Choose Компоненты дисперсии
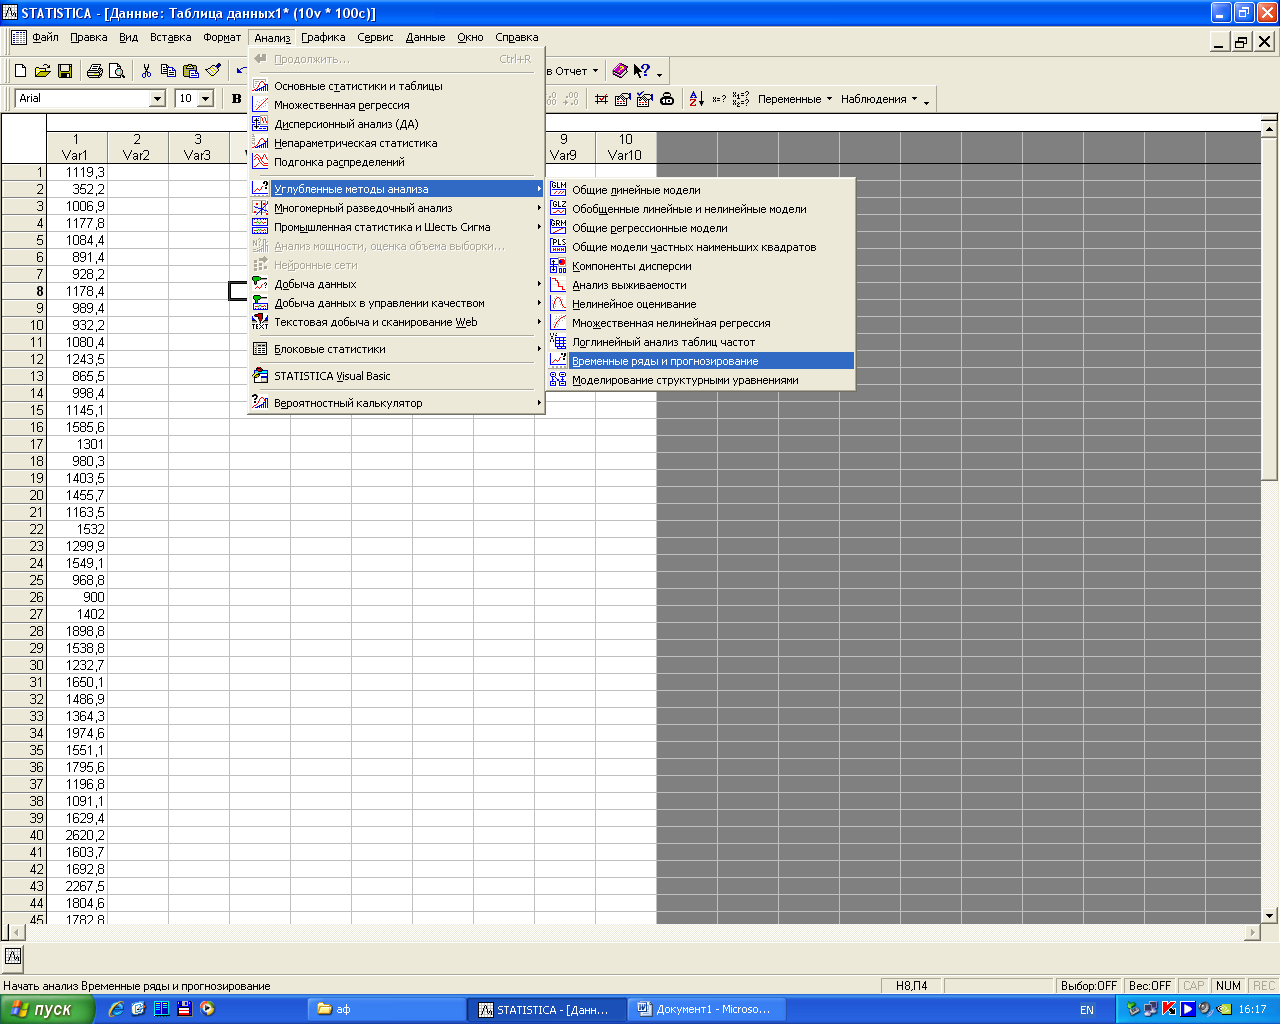 tap(700, 266)
